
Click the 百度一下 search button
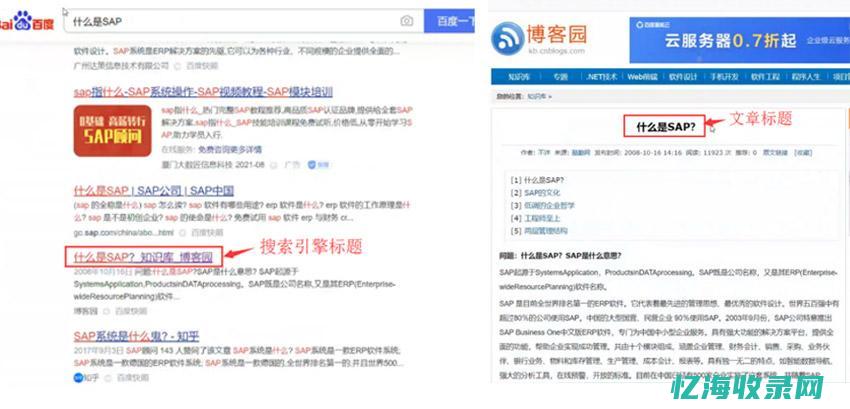(449, 21)
